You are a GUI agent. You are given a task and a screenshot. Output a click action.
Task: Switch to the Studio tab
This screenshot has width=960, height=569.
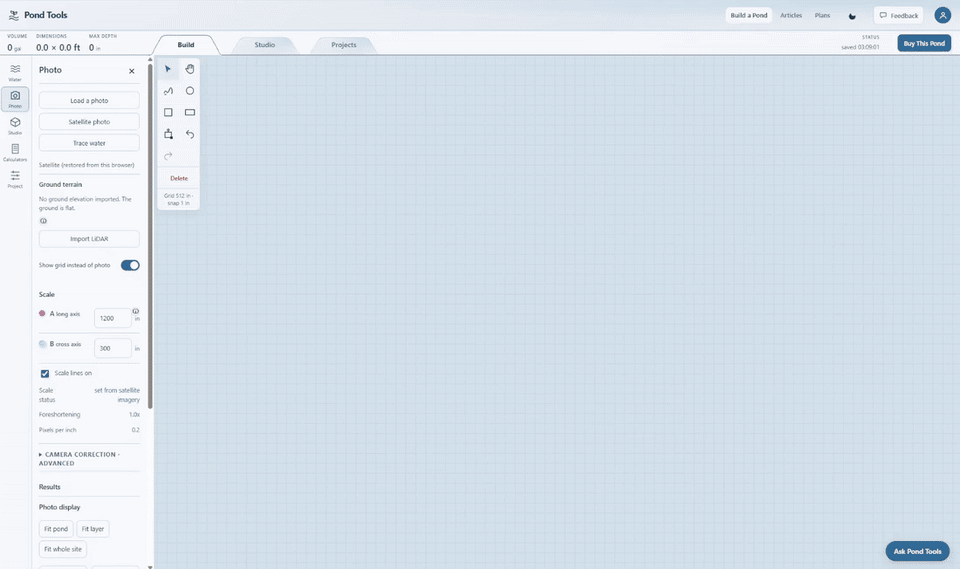(264, 45)
